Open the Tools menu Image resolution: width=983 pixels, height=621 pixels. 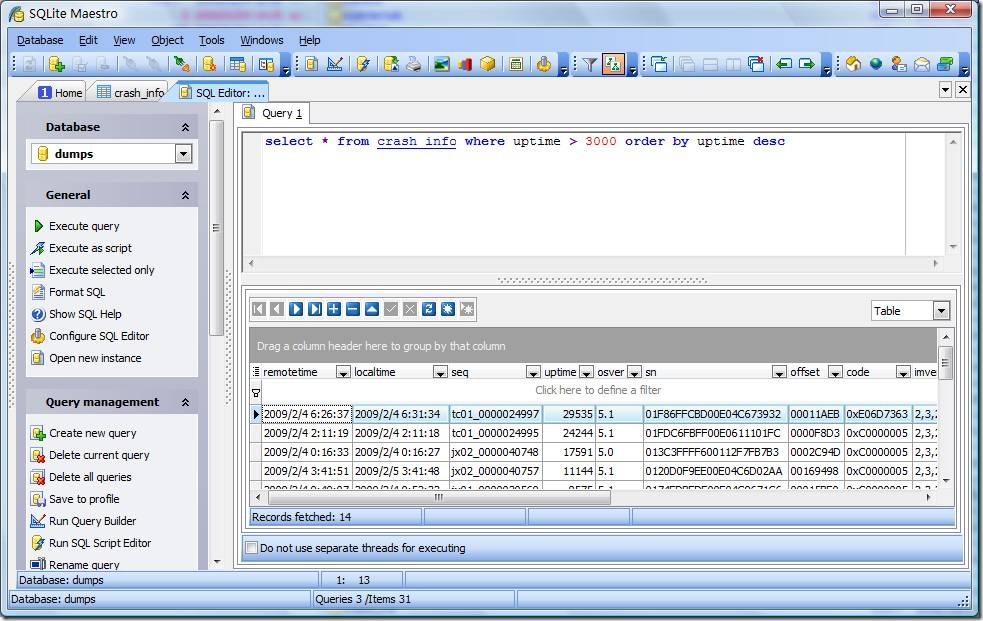pyautogui.click(x=212, y=40)
